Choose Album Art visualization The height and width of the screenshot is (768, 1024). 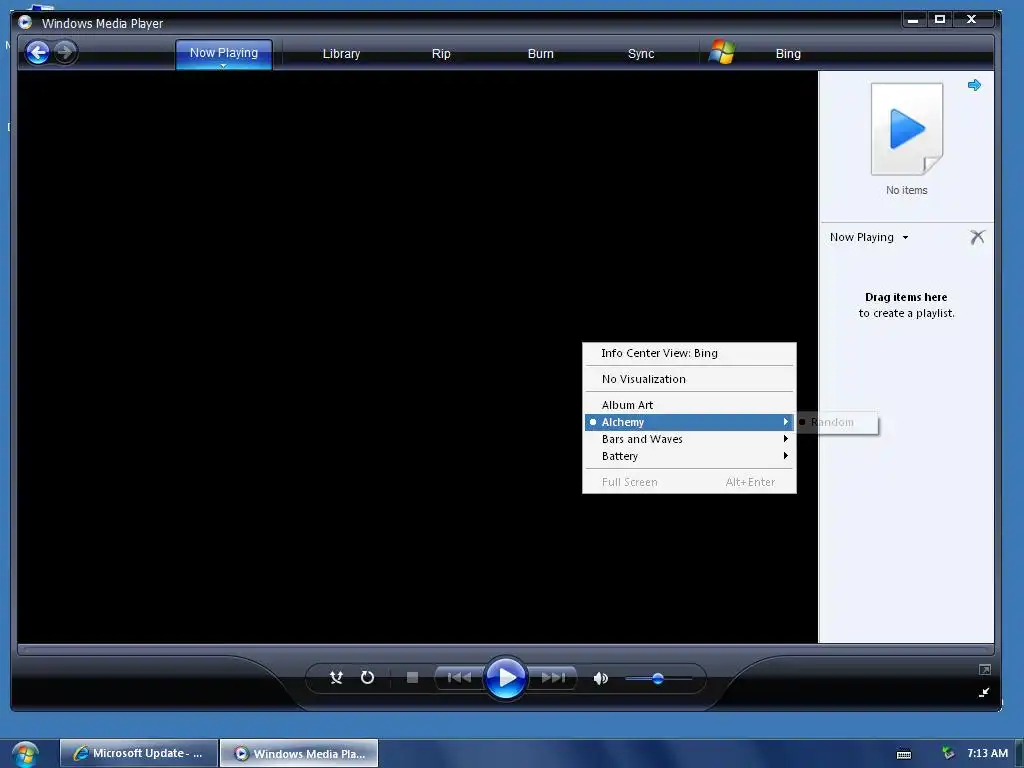point(689,405)
